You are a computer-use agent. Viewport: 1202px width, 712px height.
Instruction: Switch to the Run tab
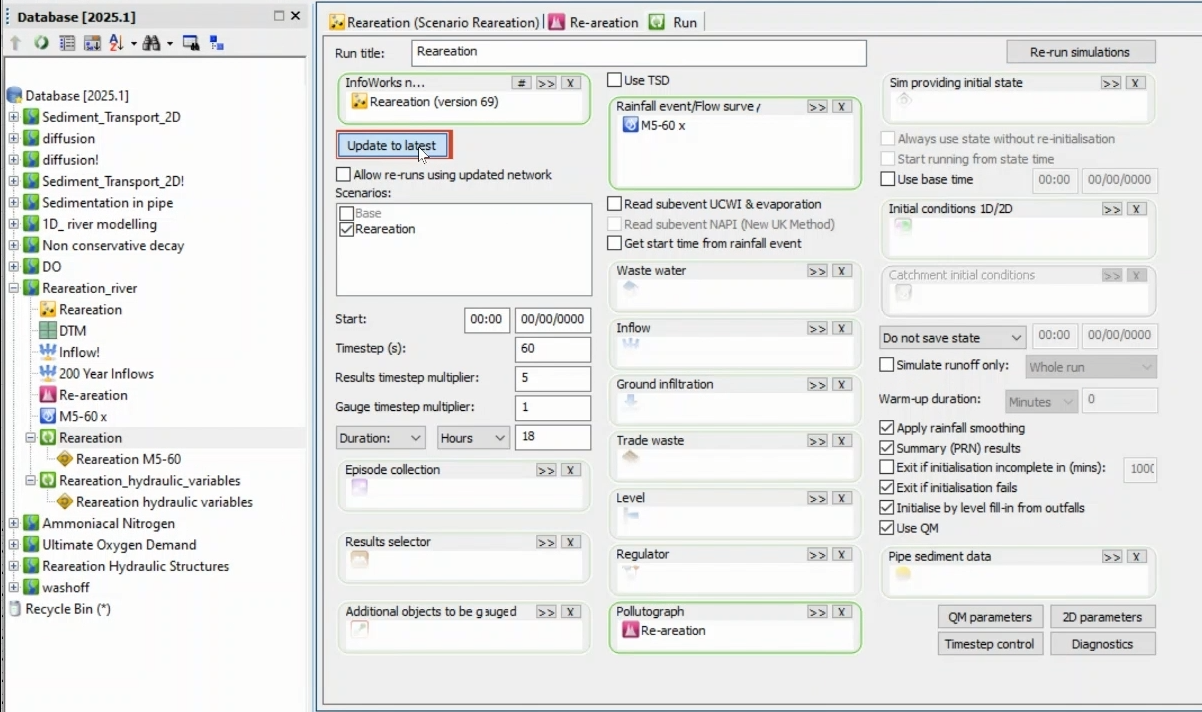672,20
